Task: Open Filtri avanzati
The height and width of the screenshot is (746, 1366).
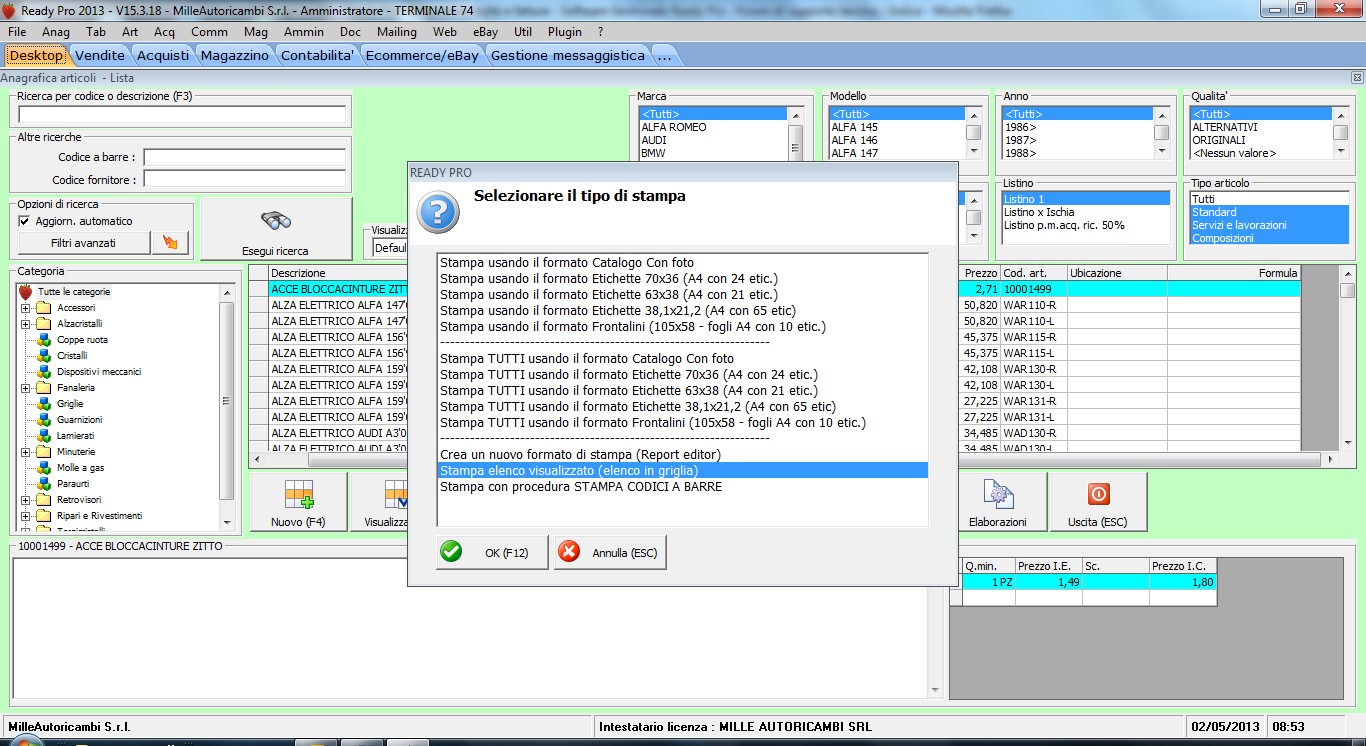Action: coord(83,242)
